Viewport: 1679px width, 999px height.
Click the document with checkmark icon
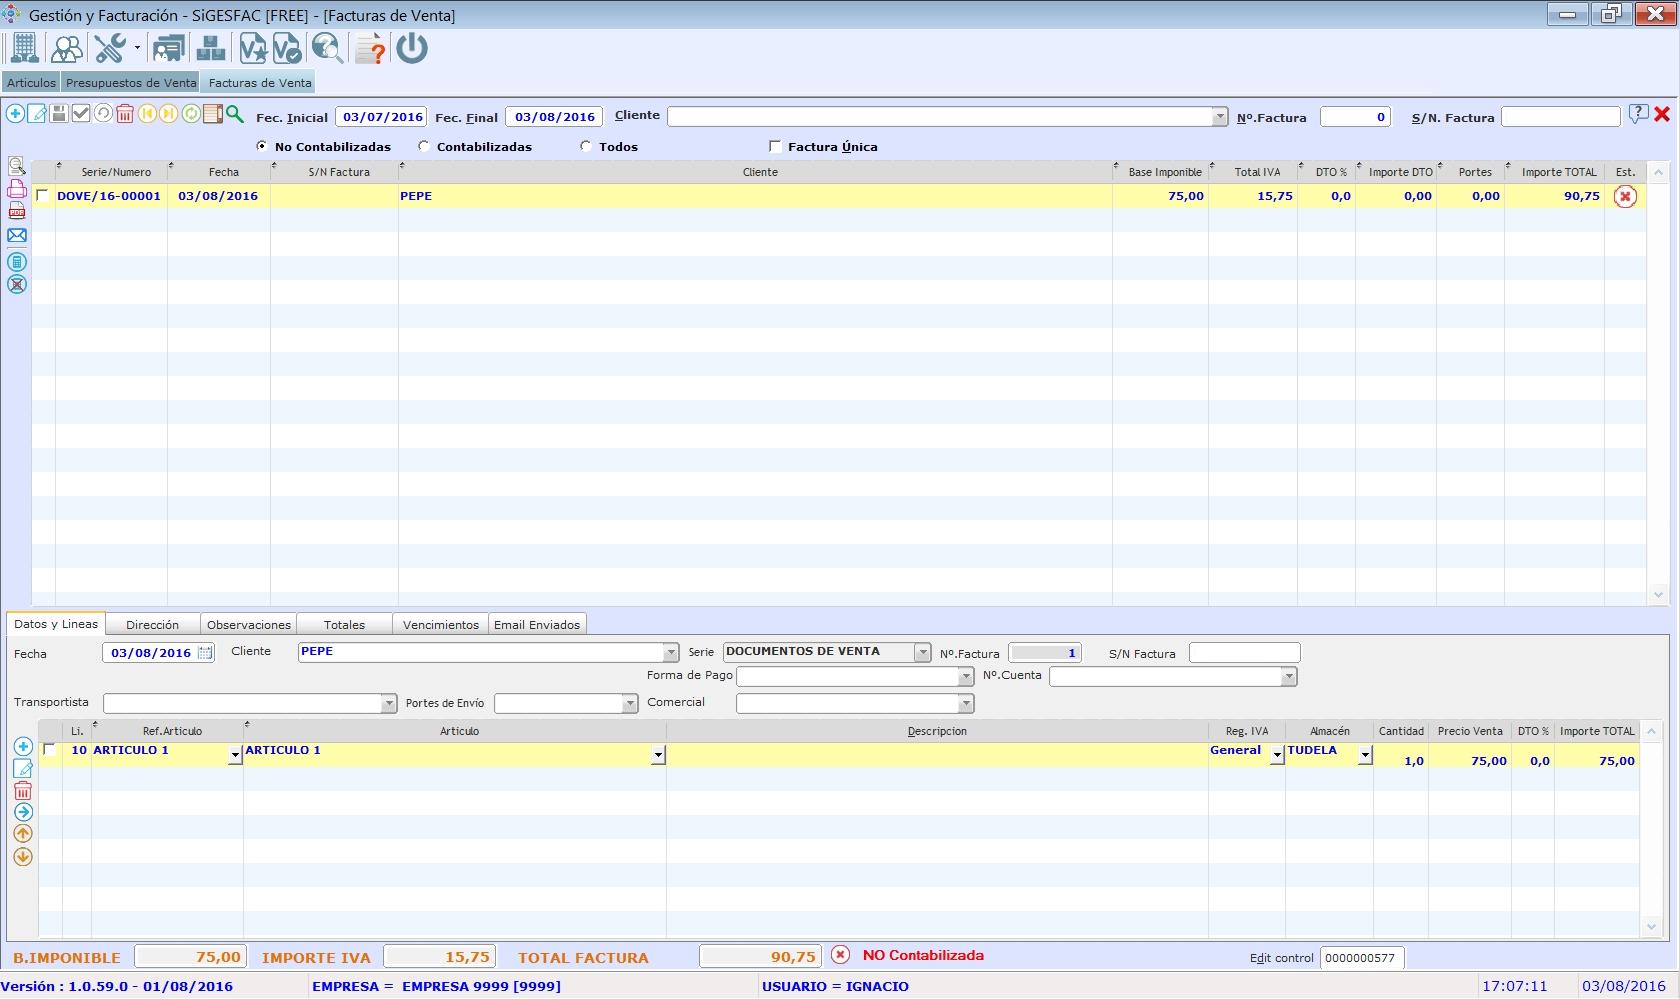pos(286,48)
